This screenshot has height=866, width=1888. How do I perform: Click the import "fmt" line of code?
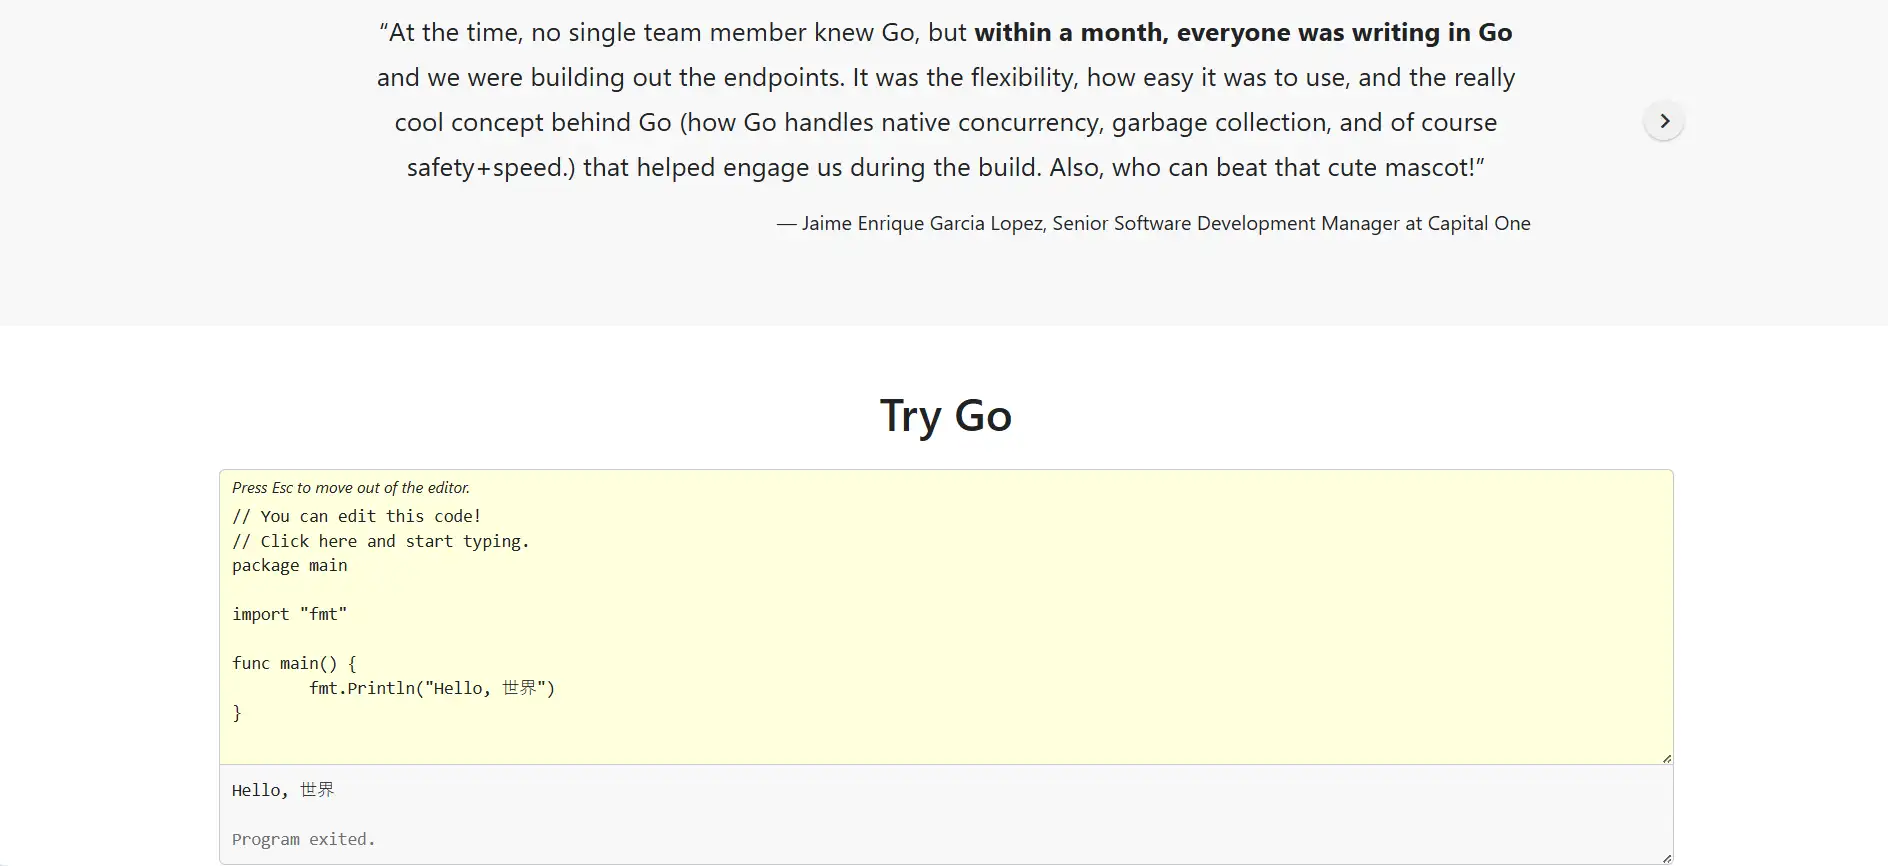click(290, 614)
